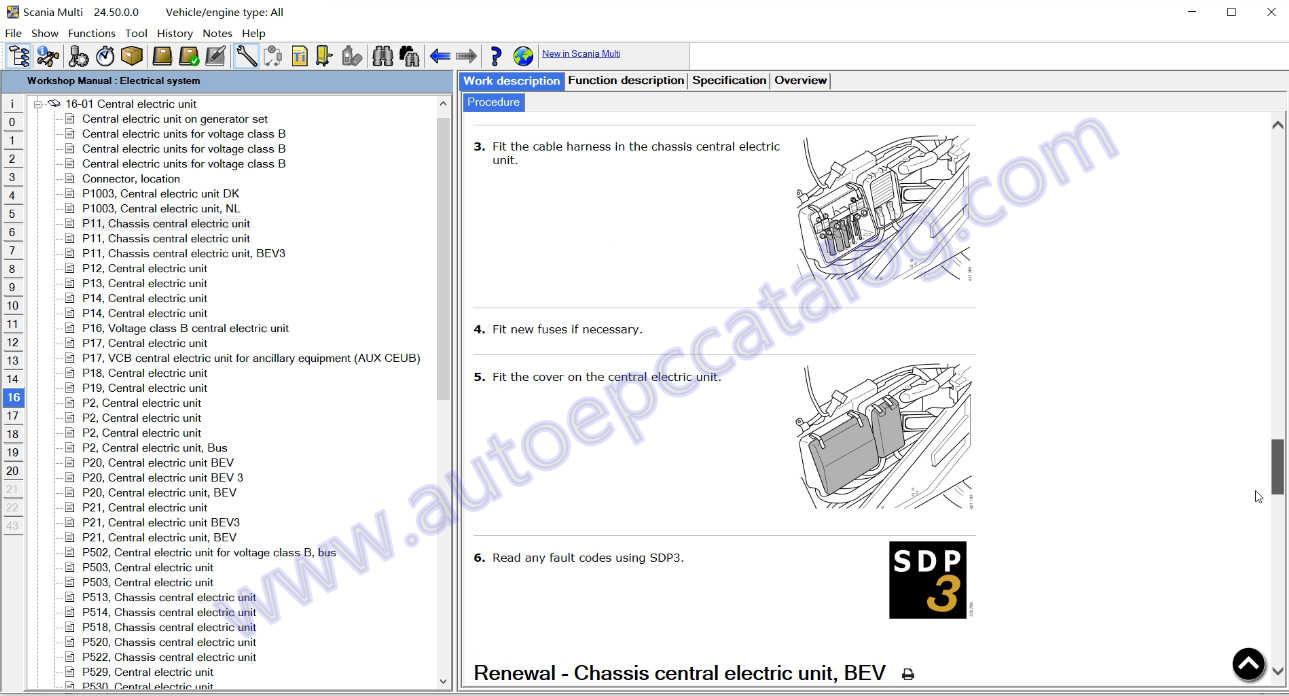1289x696 pixels.
Task: Switch to the Specification tab
Action: coord(729,81)
